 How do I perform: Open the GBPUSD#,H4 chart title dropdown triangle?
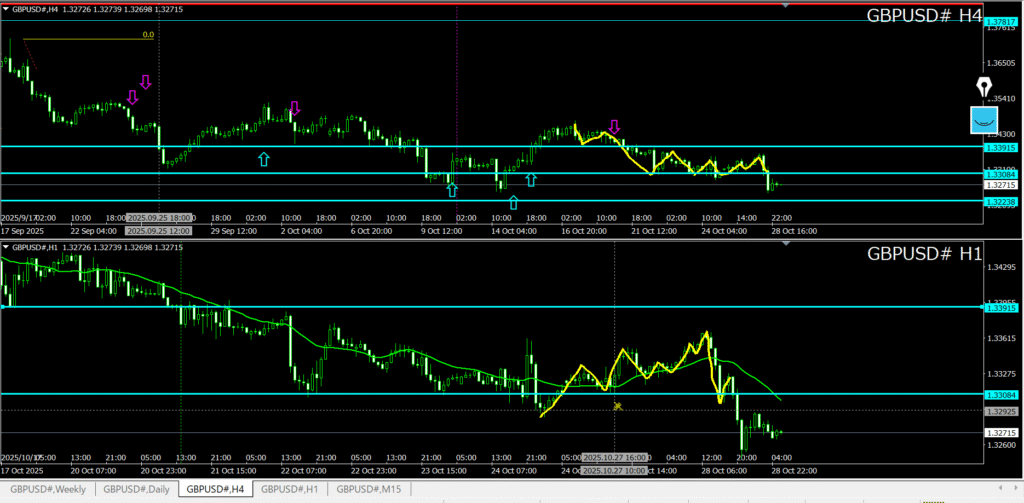[5, 8]
